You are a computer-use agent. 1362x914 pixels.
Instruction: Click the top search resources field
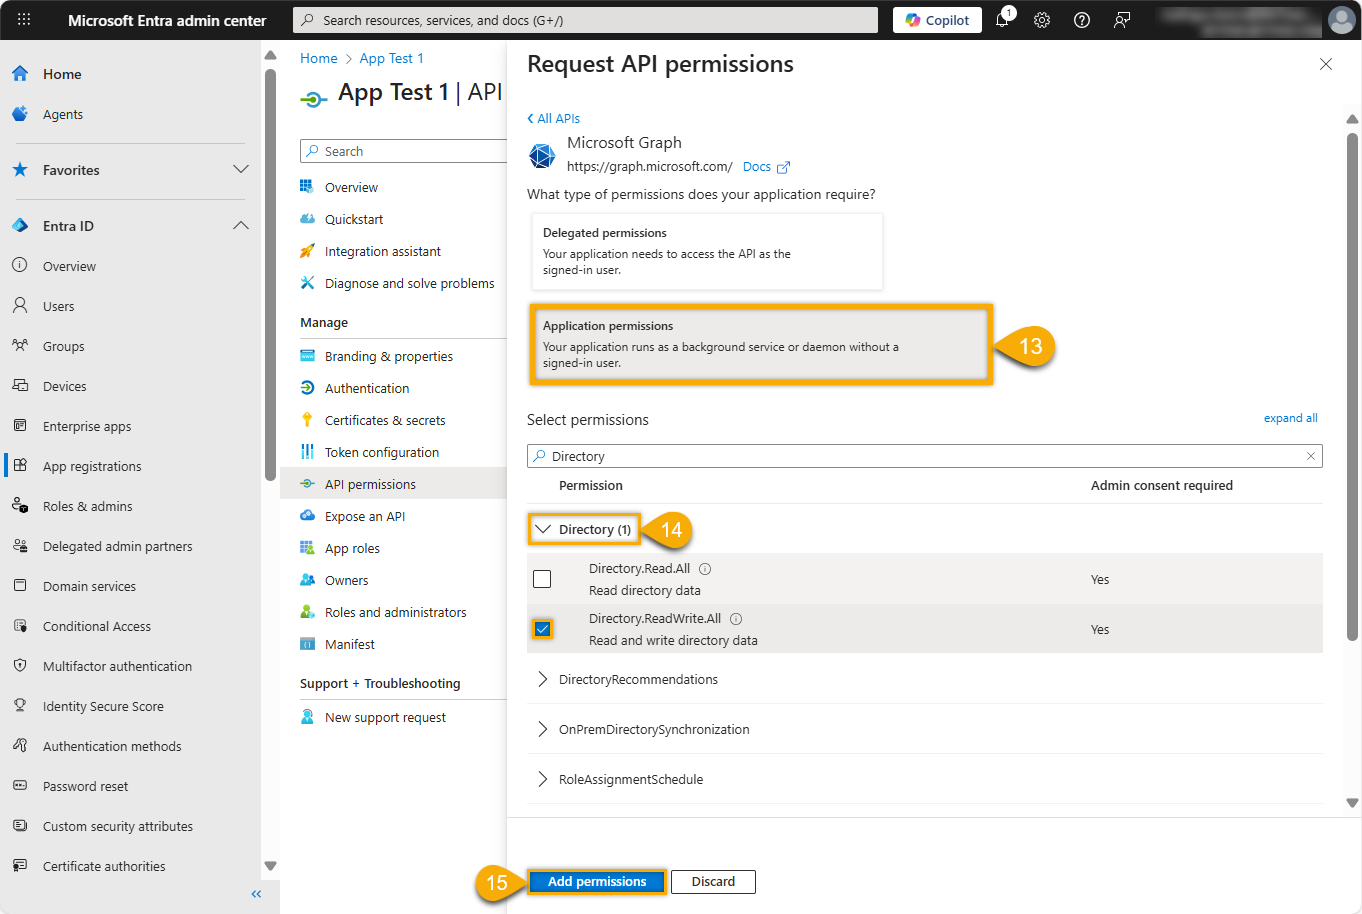coord(585,20)
